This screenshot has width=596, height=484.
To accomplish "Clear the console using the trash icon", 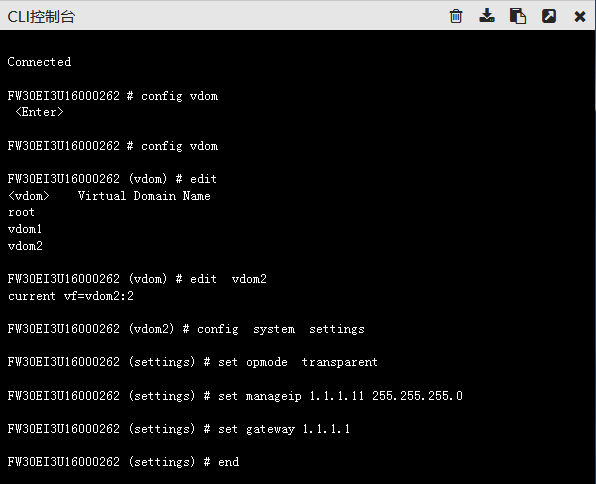I will pos(456,16).
